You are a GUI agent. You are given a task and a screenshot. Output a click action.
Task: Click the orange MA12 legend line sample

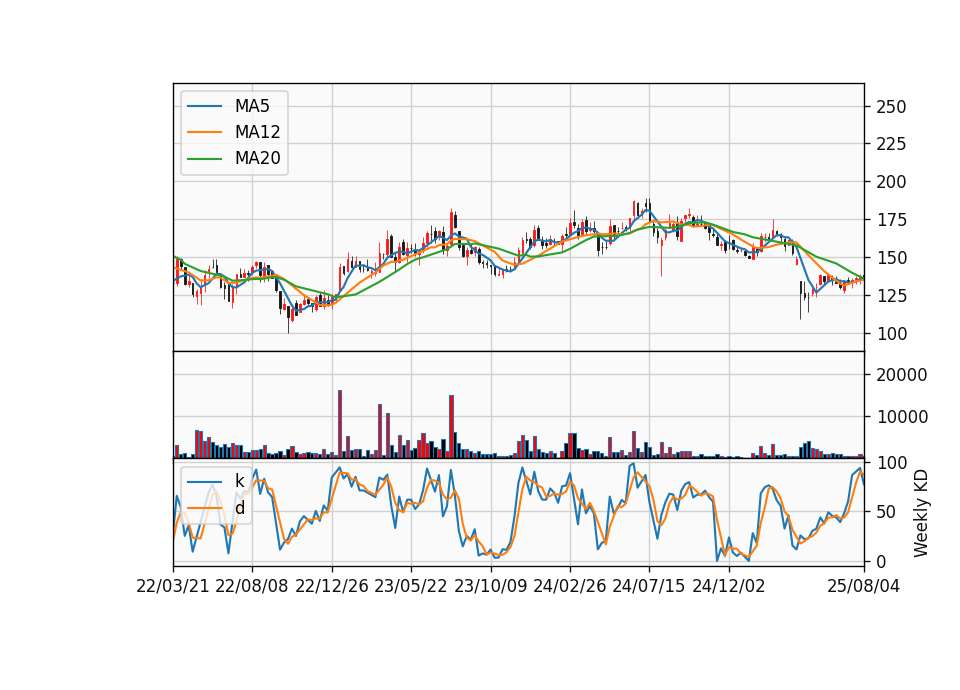[204, 132]
